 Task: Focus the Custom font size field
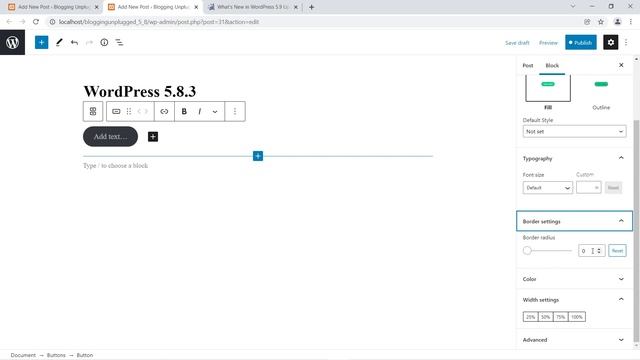[x=588, y=187]
